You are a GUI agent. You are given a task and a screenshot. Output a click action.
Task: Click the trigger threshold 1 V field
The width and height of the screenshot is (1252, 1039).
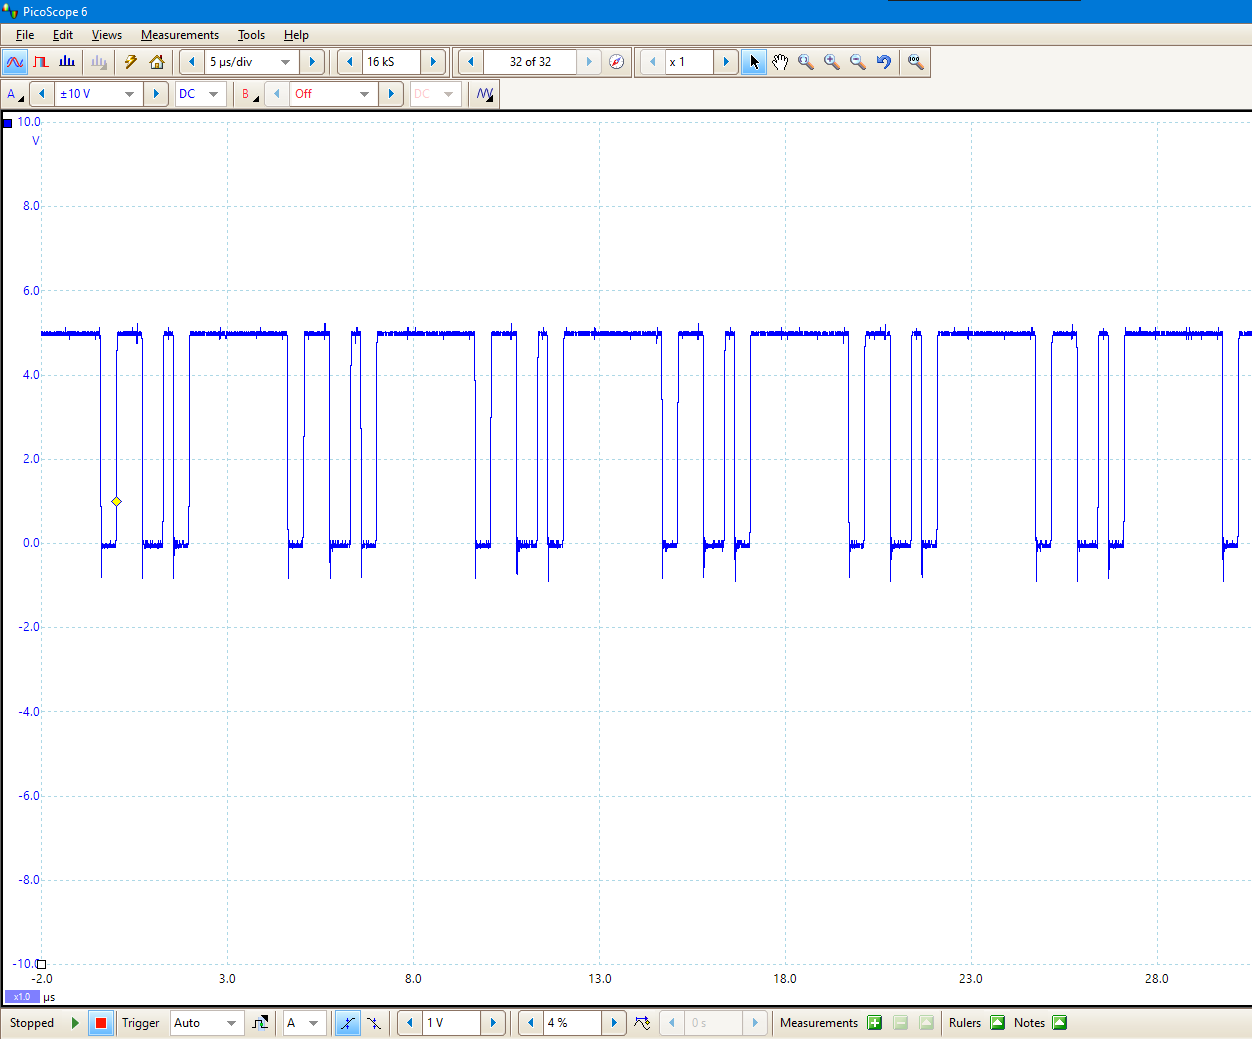point(452,1023)
